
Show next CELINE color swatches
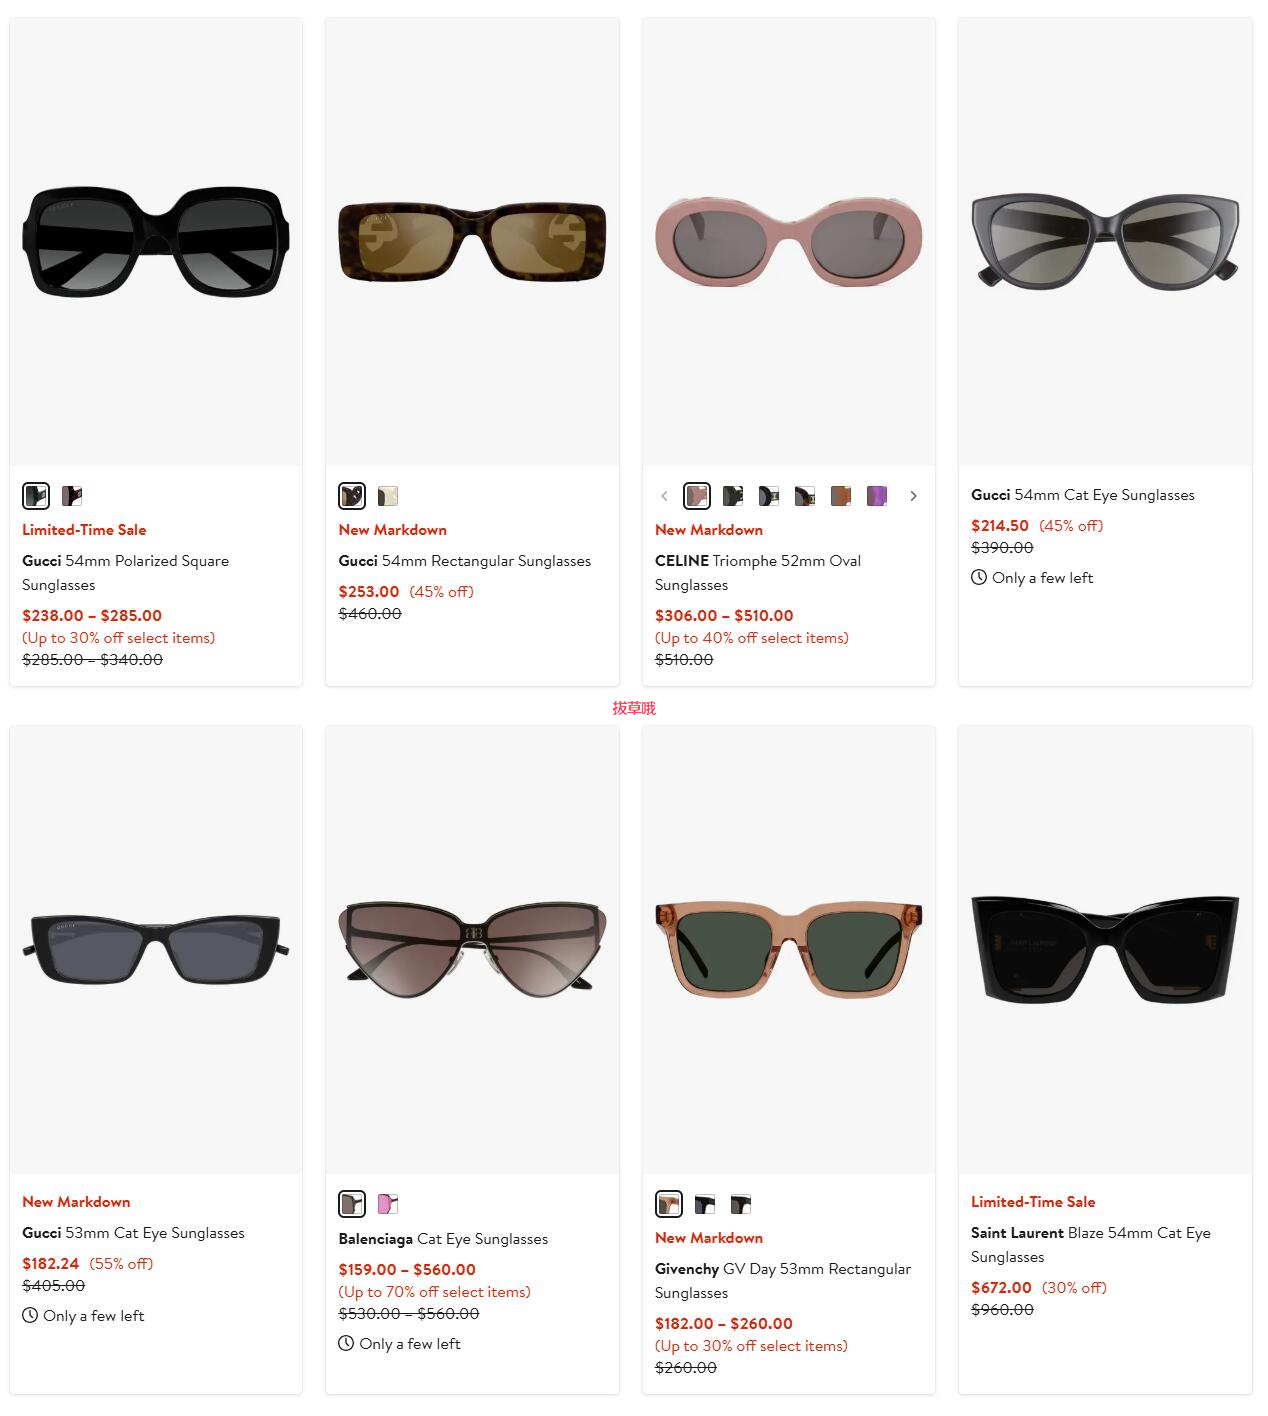(913, 495)
